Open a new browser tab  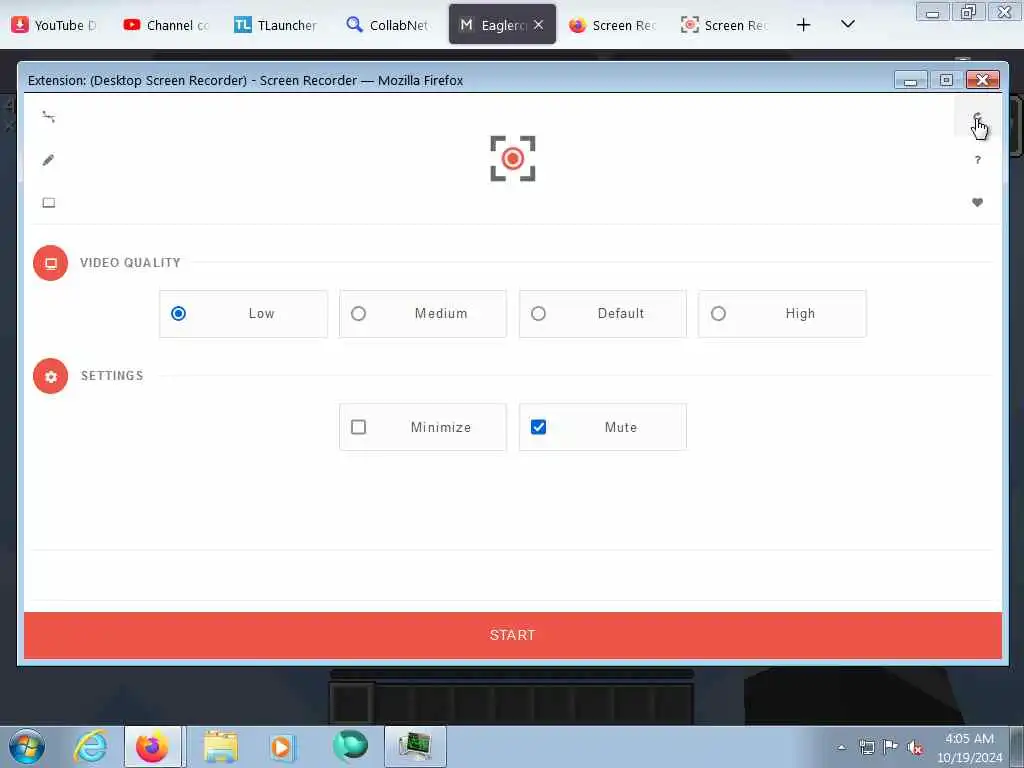(x=803, y=25)
